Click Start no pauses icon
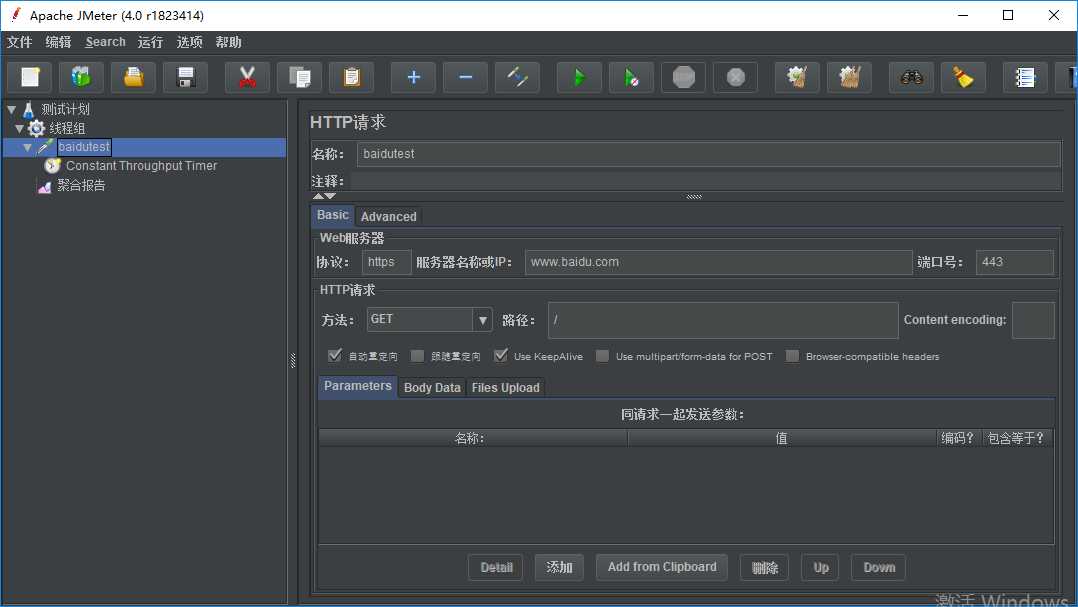 [631, 77]
